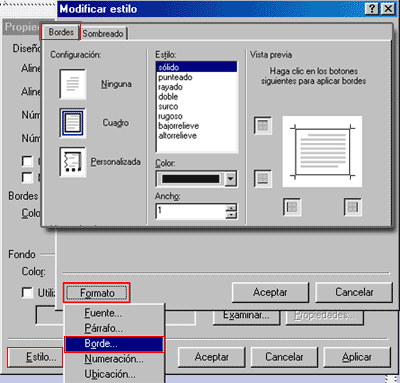The image size is (400, 383).
Task: Click the Ancho width input field
Action: click(x=191, y=211)
